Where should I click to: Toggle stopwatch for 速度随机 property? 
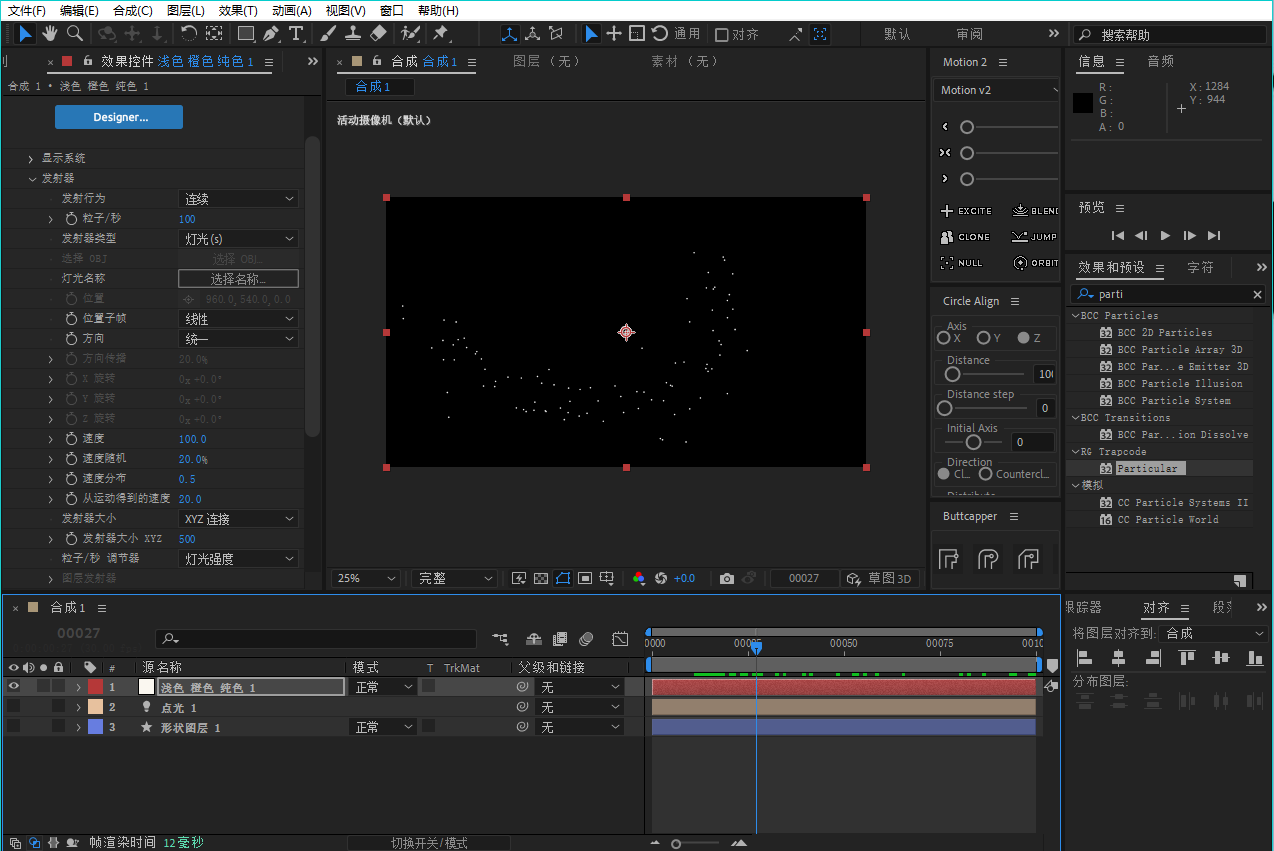click(x=71, y=458)
